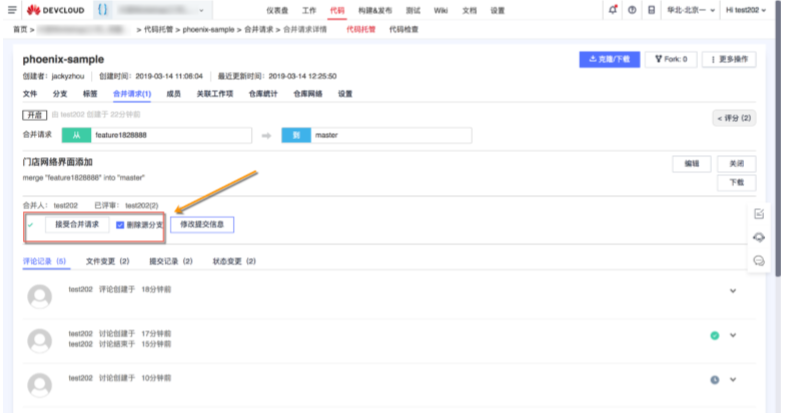Switch to the Tags tab
The width and height of the screenshot is (790, 413).
point(90,94)
